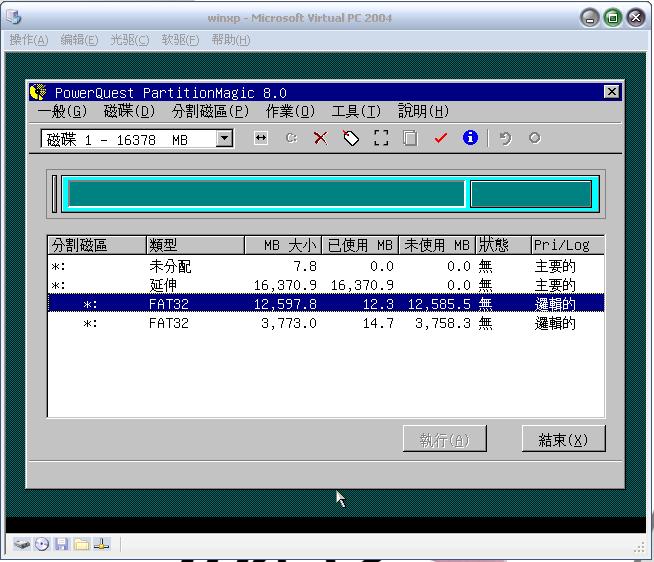Screen dimensions: 654x562
Task: Click the floppy disk status bar icon
Action: pyautogui.click(x=61, y=544)
